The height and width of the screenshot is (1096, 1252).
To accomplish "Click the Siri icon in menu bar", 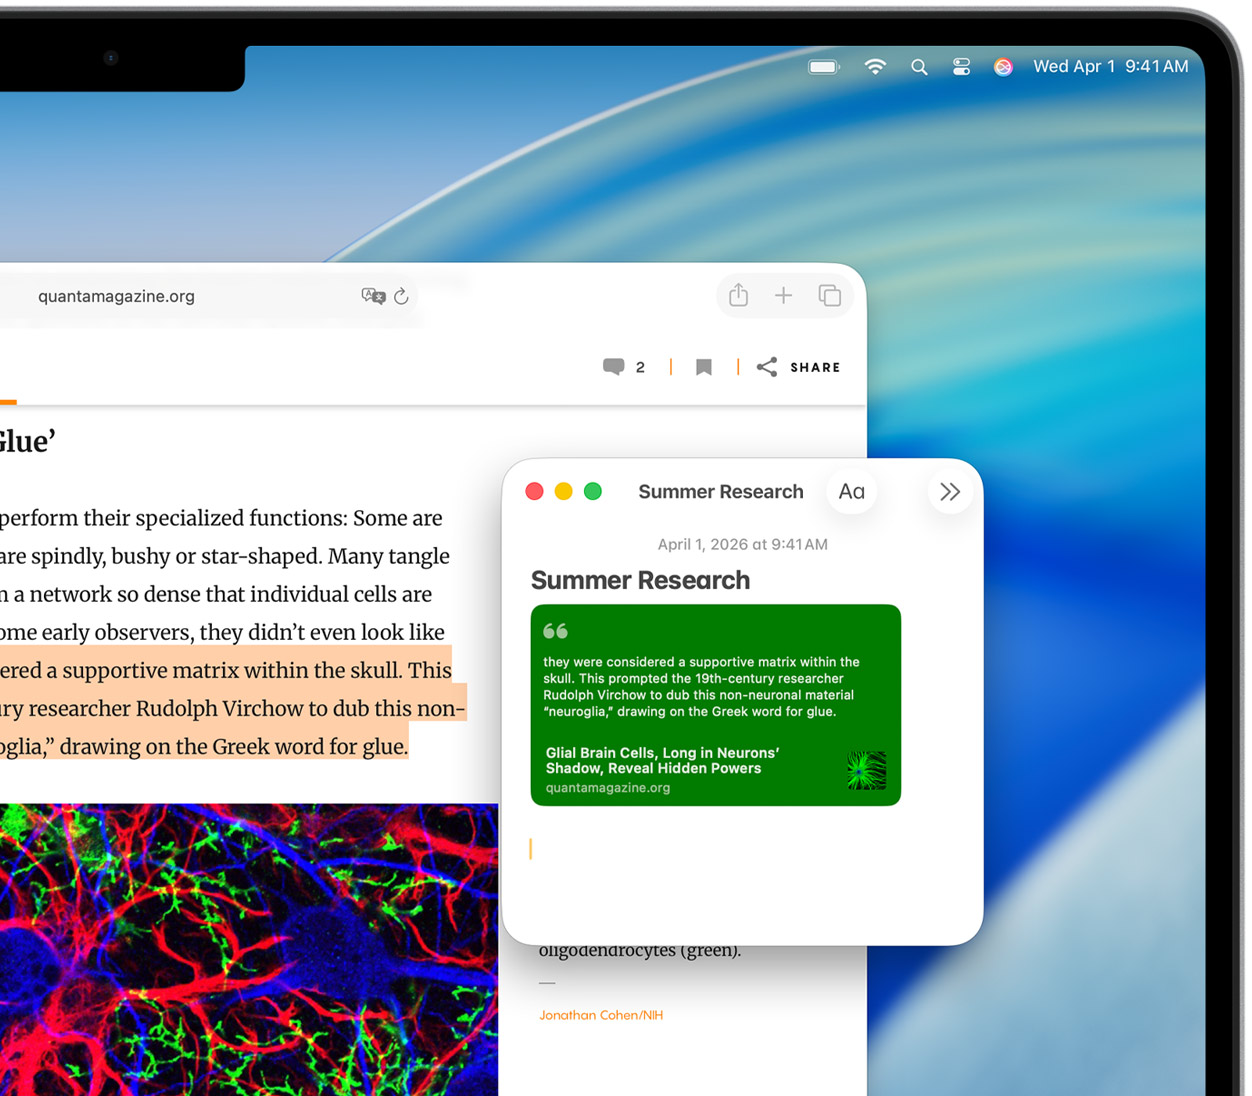I will click(x=1003, y=67).
